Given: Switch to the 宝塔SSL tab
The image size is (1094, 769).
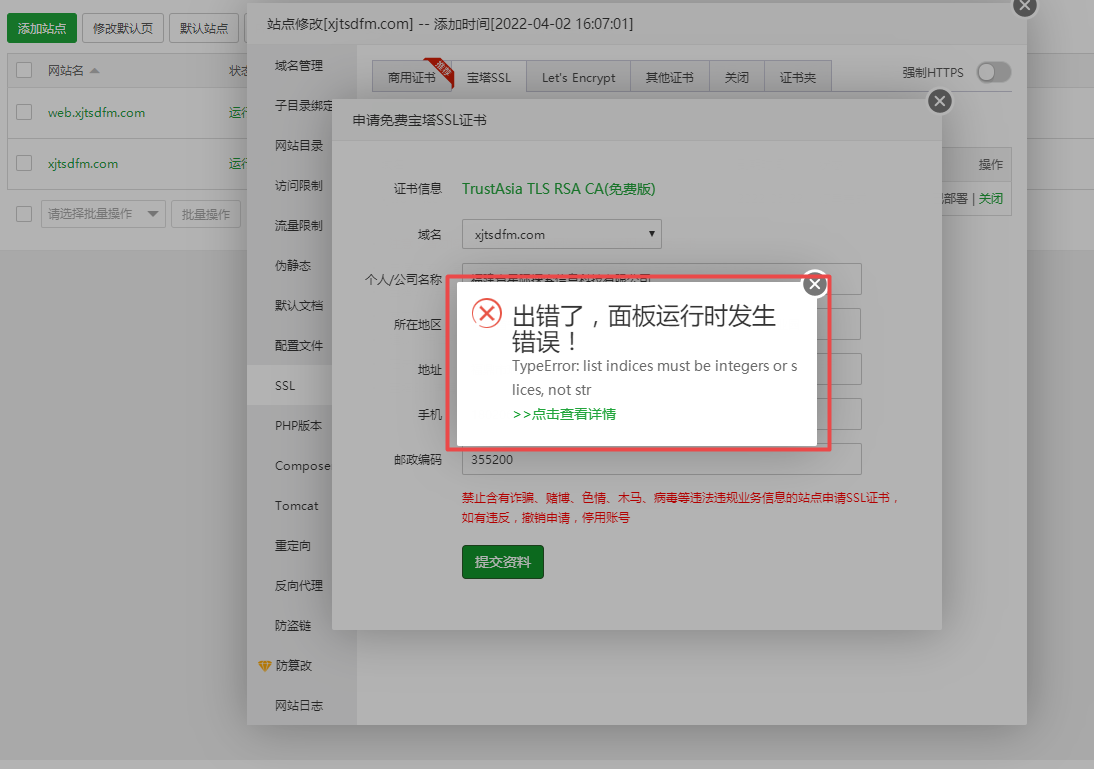Looking at the screenshot, I should point(489,77).
